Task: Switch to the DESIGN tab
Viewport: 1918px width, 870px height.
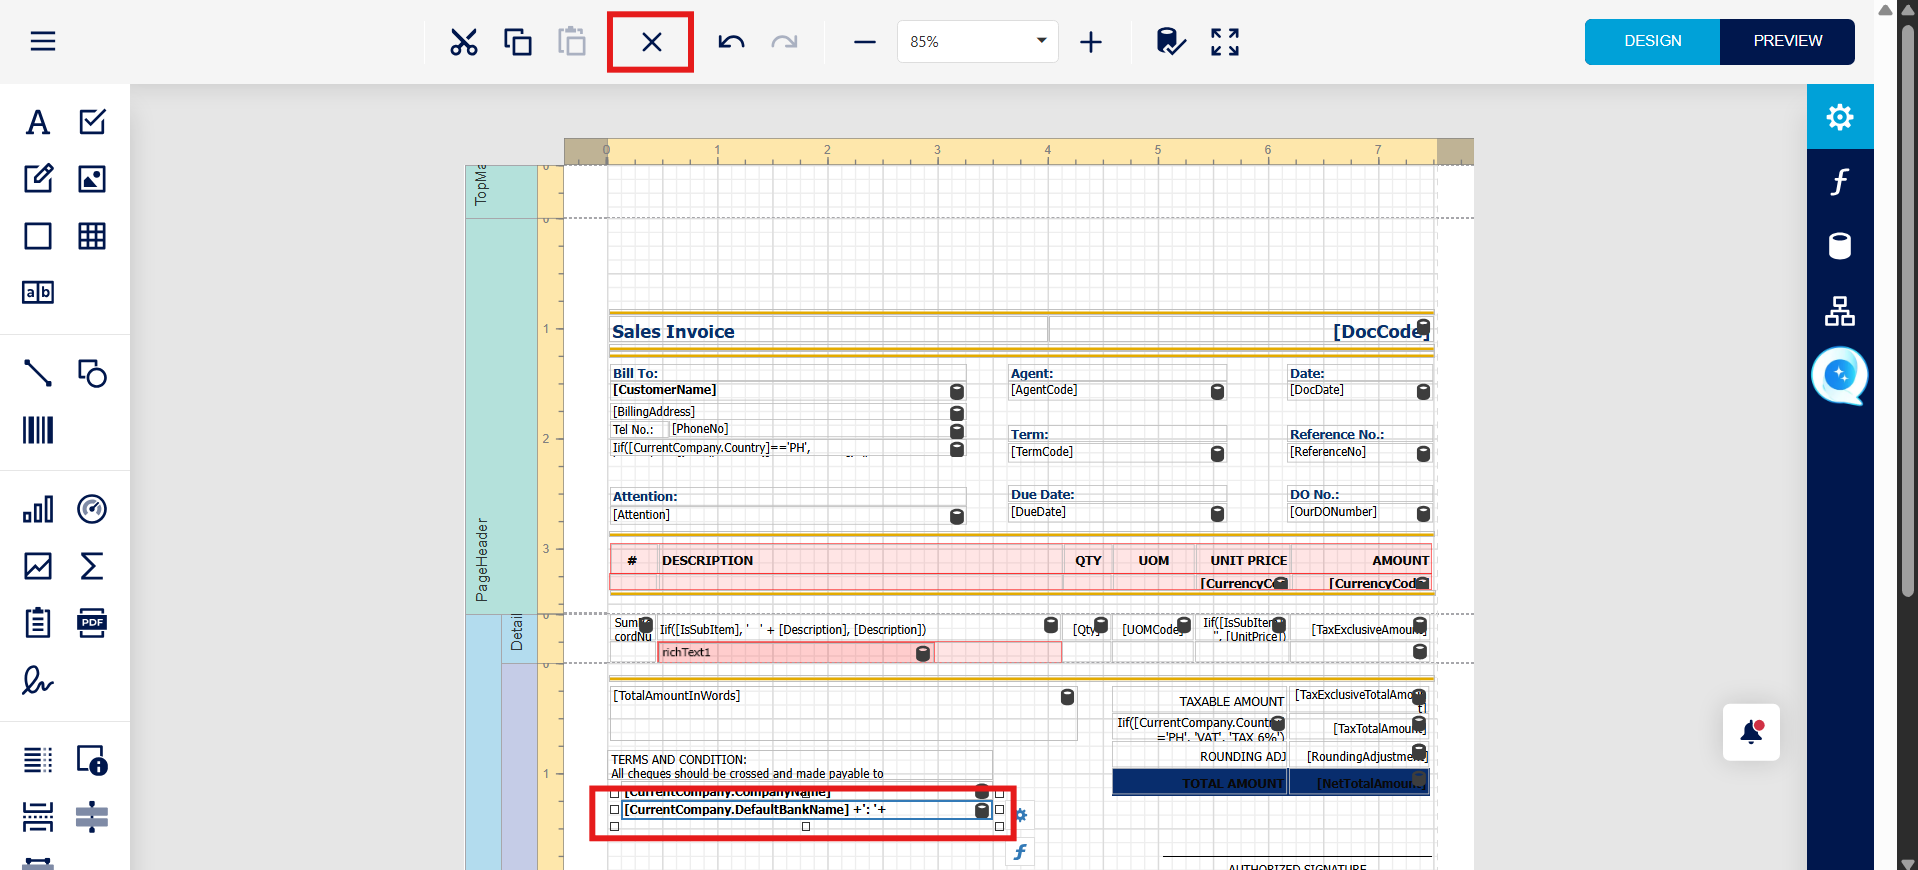Action: tap(1652, 41)
